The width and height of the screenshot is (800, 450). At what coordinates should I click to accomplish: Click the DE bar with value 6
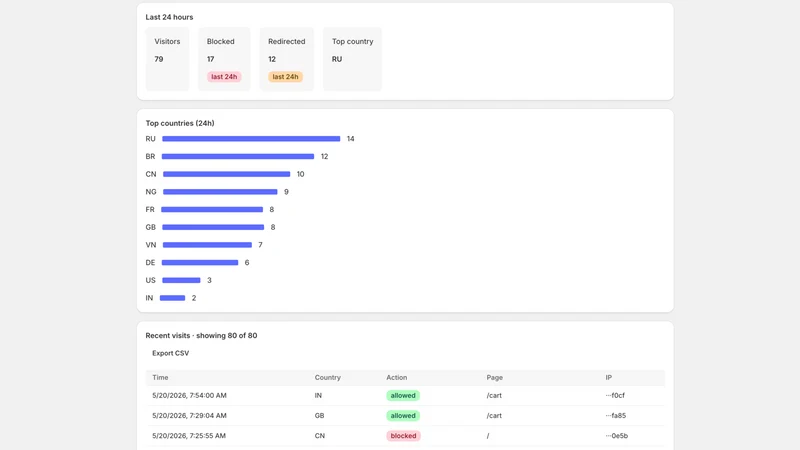tap(200, 263)
